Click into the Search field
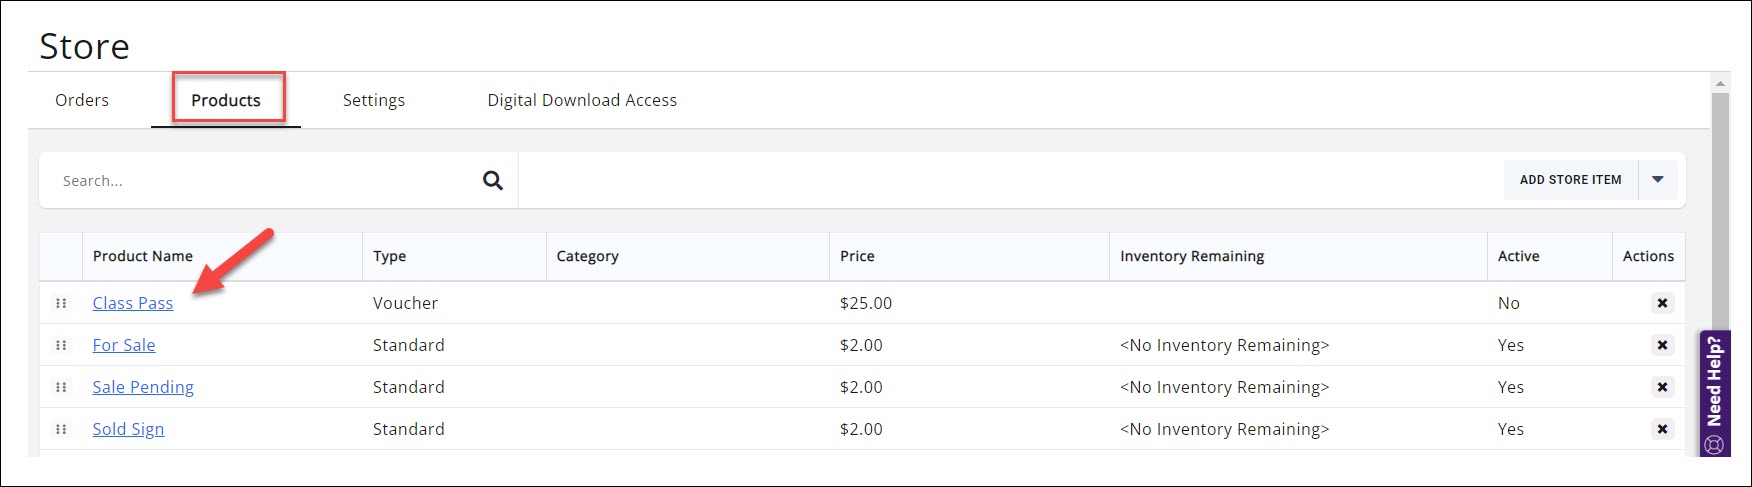The image size is (1752, 487). (x=260, y=181)
